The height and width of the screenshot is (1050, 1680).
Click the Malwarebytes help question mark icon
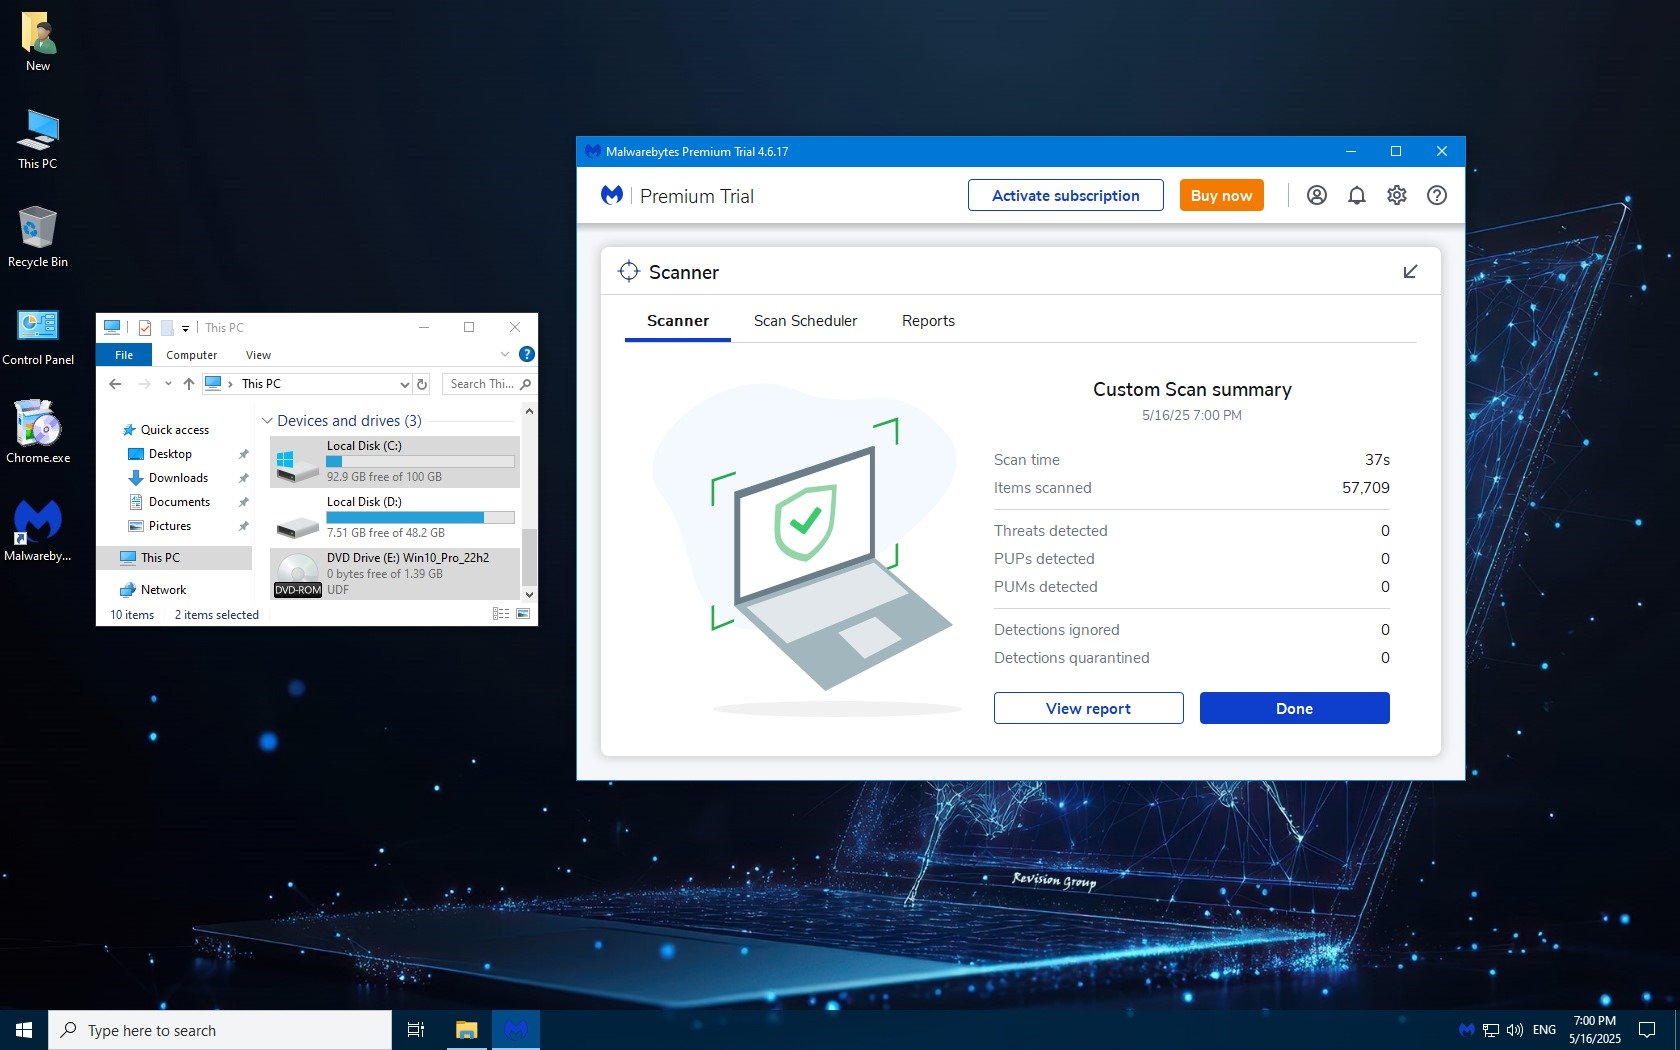[x=1436, y=196]
